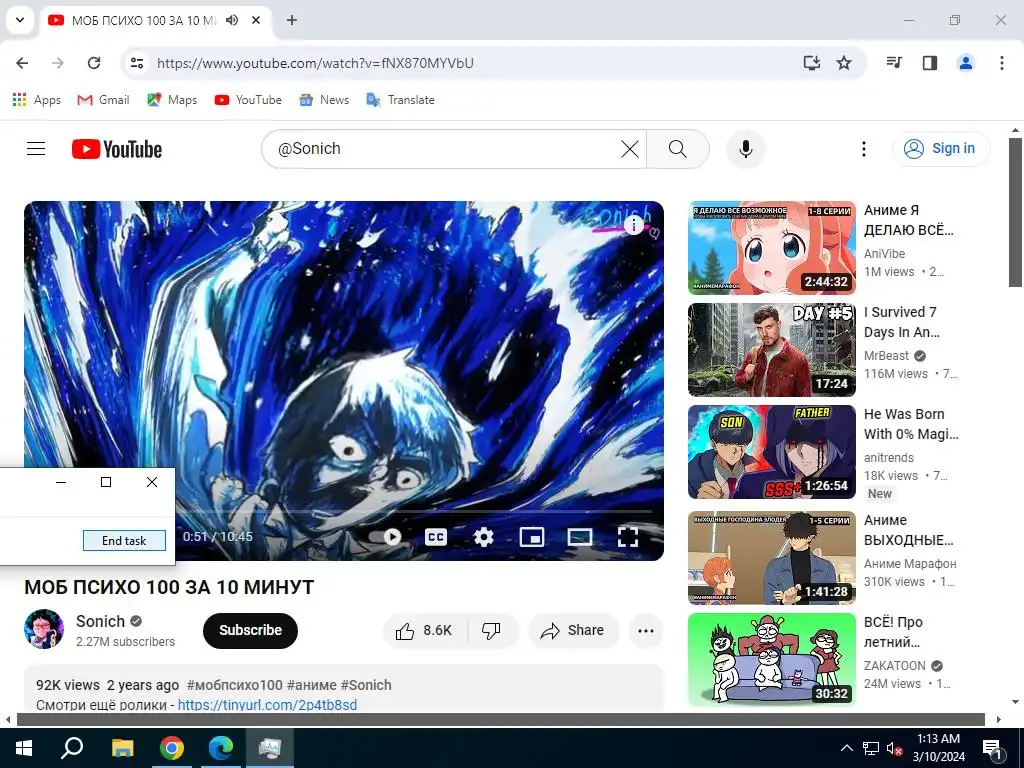The width and height of the screenshot is (1024, 768).
Task: Dislike the video
Action: [x=492, y=630]
